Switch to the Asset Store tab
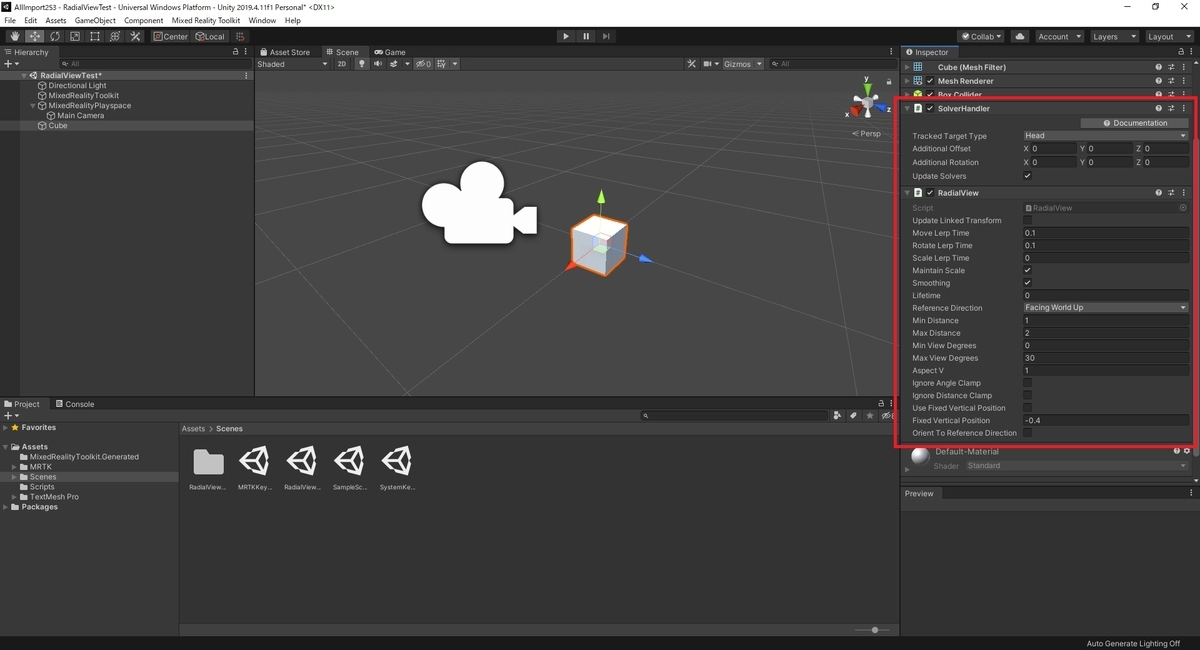The image size is (1200, 650). [285, 52]
